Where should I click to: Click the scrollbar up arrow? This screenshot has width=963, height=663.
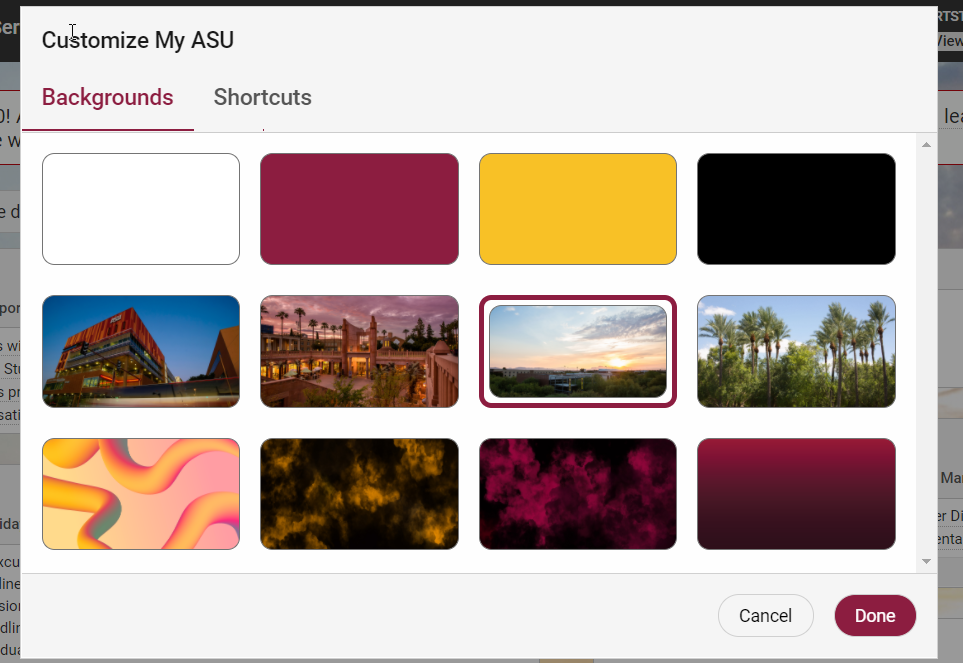pyautogui.click(x=926, y=145)
